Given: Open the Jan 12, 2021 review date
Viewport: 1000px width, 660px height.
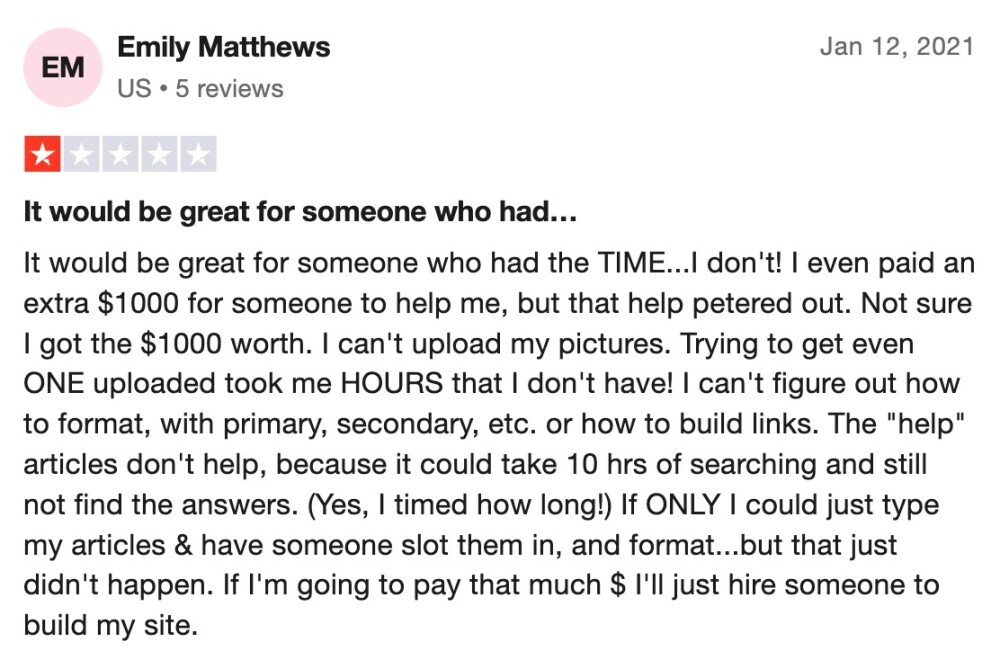Looking at the screenshot, I should (x=897, y=47).
